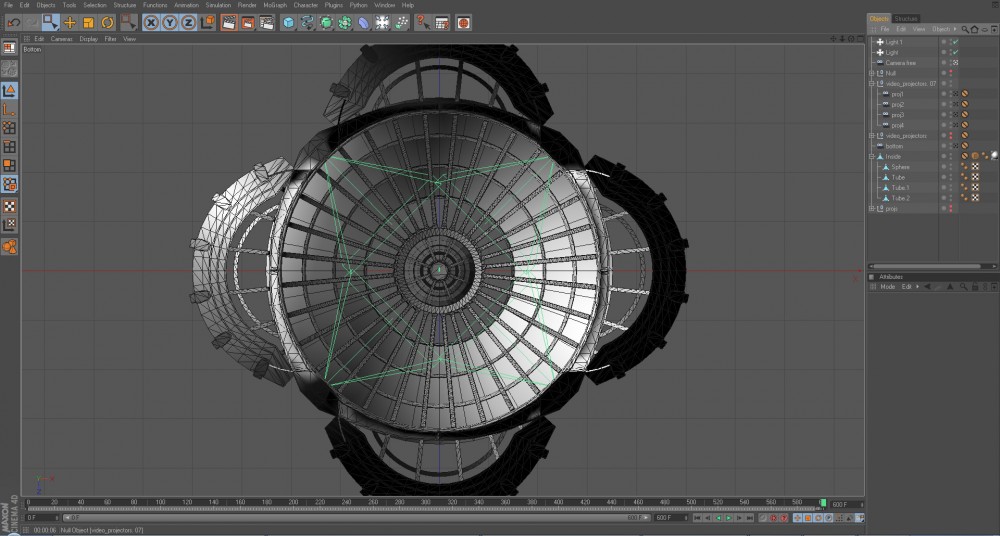Image resolution: width=1000 pixels, height=536 pixels.
Task: Collapse the Inside object group
Action: (x=872, y=156)
